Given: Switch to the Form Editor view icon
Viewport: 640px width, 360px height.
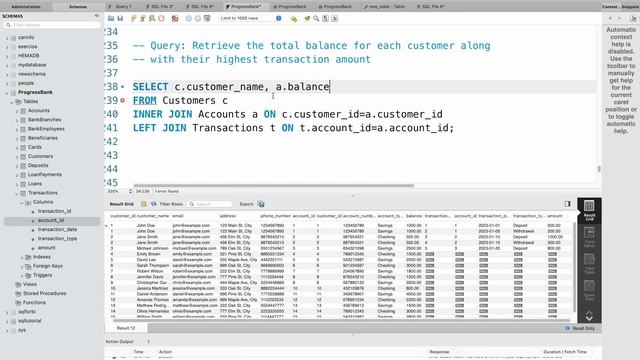Looking at the screenshot, I should (589, 238).
